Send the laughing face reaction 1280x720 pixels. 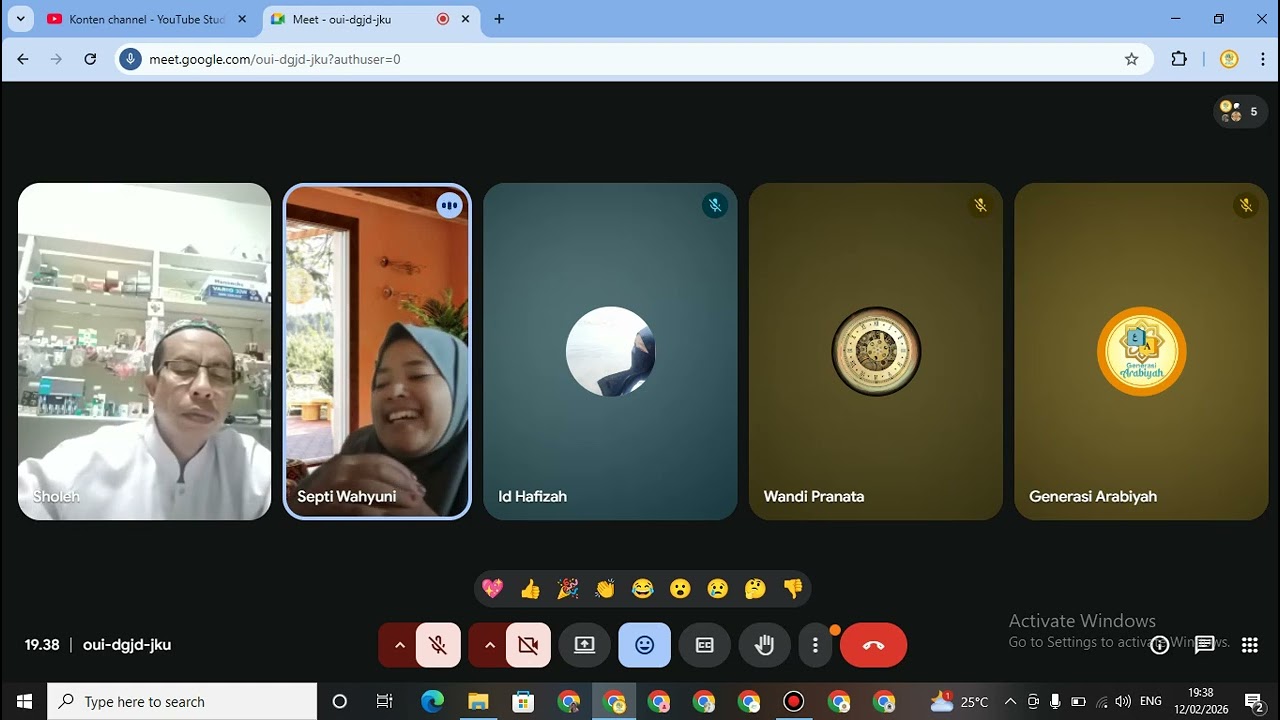(x=643, y=589)
